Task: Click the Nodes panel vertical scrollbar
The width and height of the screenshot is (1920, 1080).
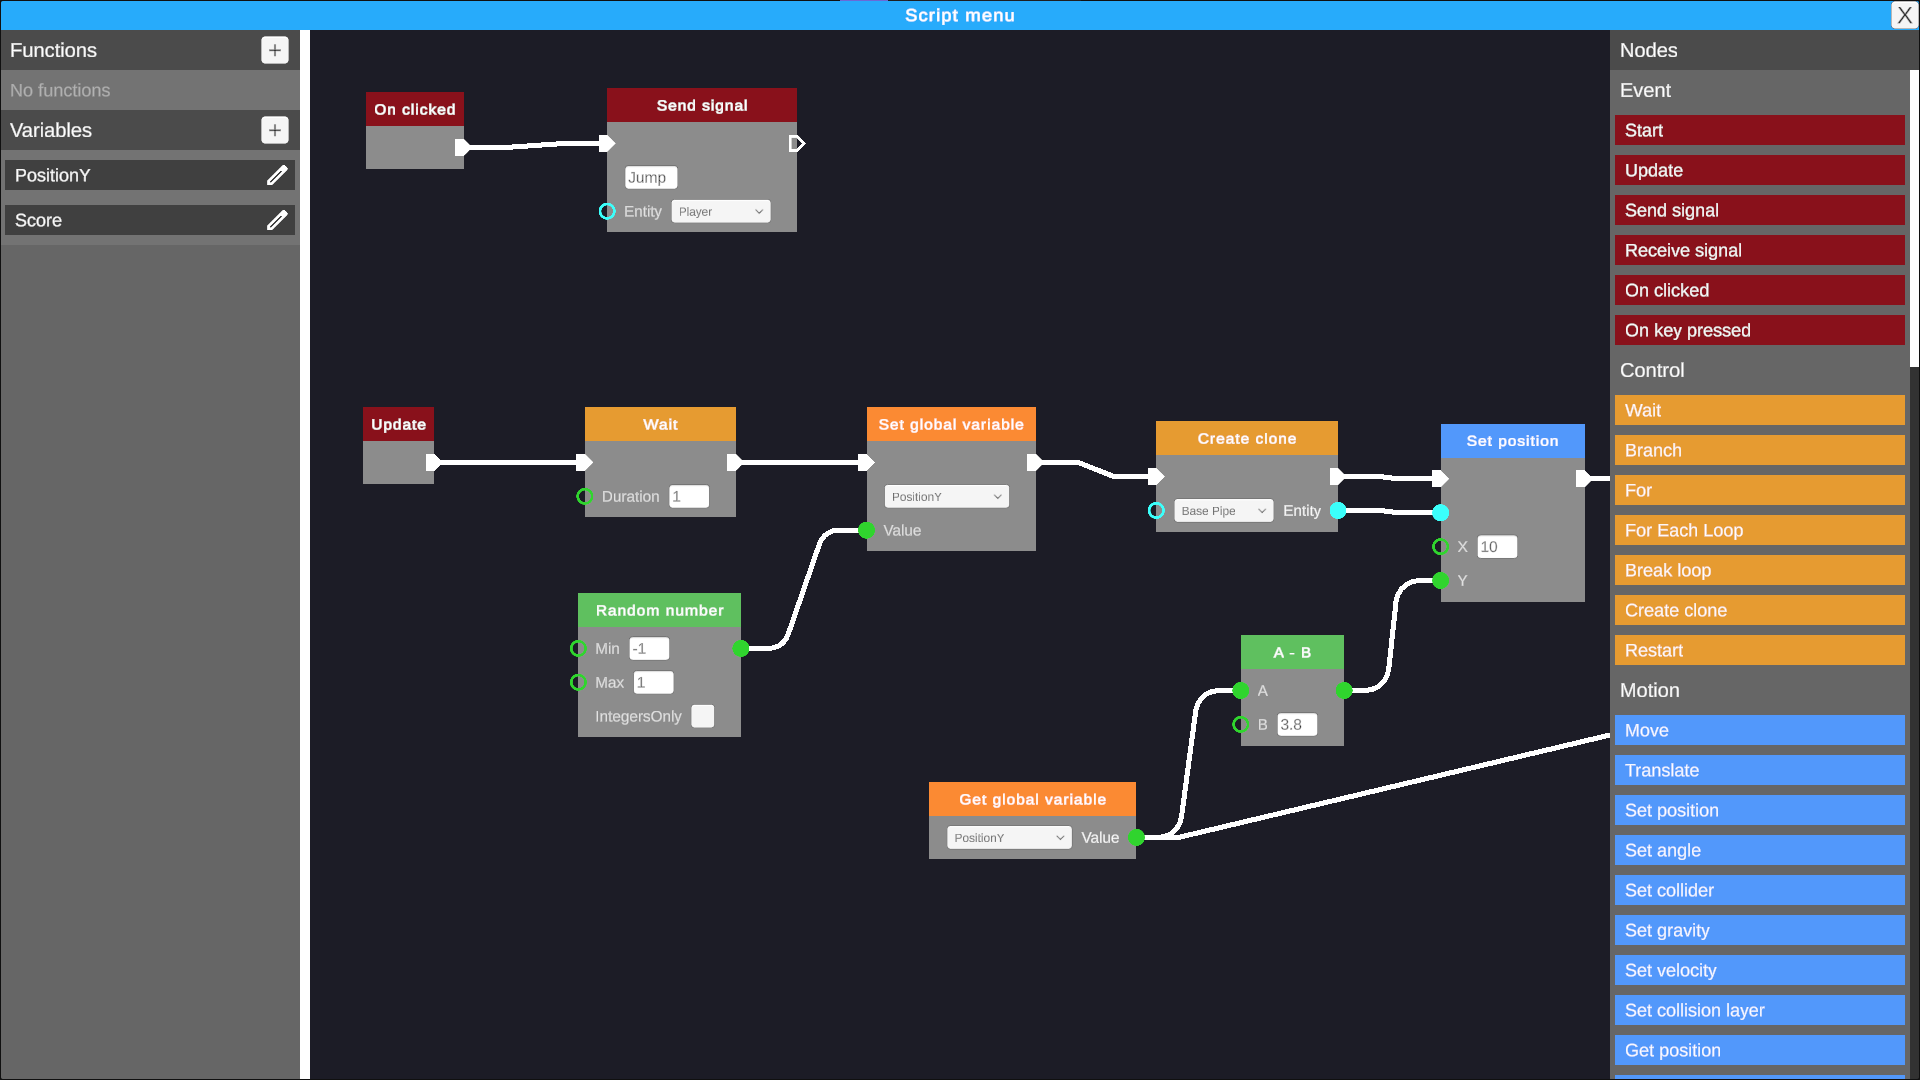Action: click(x=1914, y=220)
